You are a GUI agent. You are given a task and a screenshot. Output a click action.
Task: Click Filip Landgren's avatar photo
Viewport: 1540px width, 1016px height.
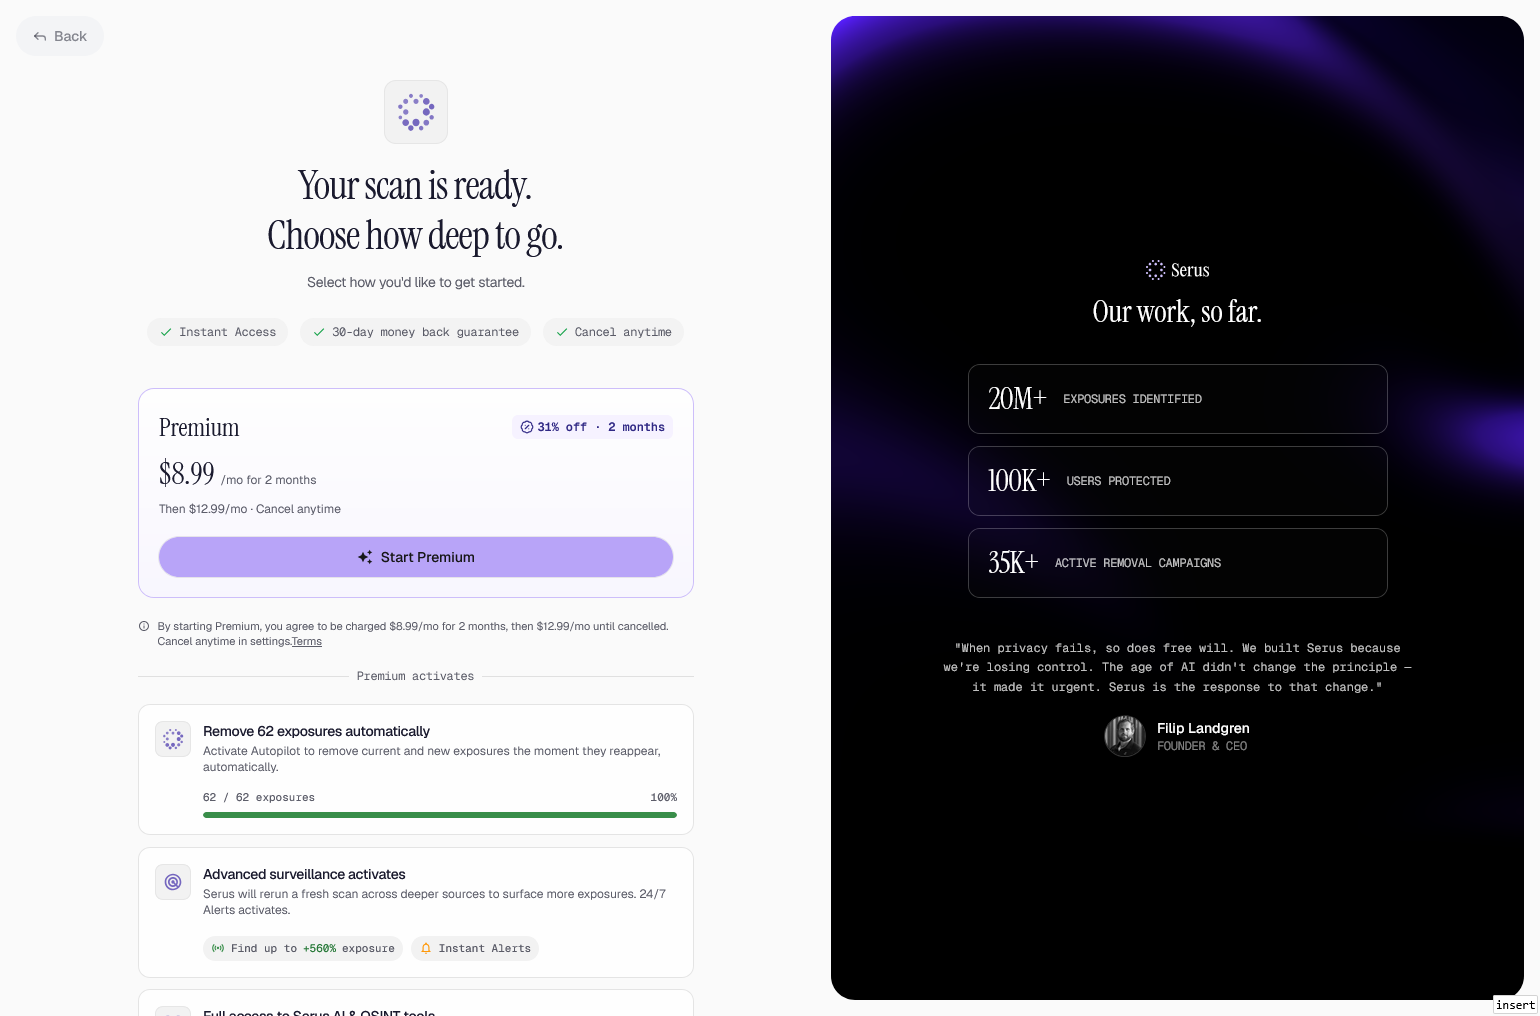click(1125, 736)
